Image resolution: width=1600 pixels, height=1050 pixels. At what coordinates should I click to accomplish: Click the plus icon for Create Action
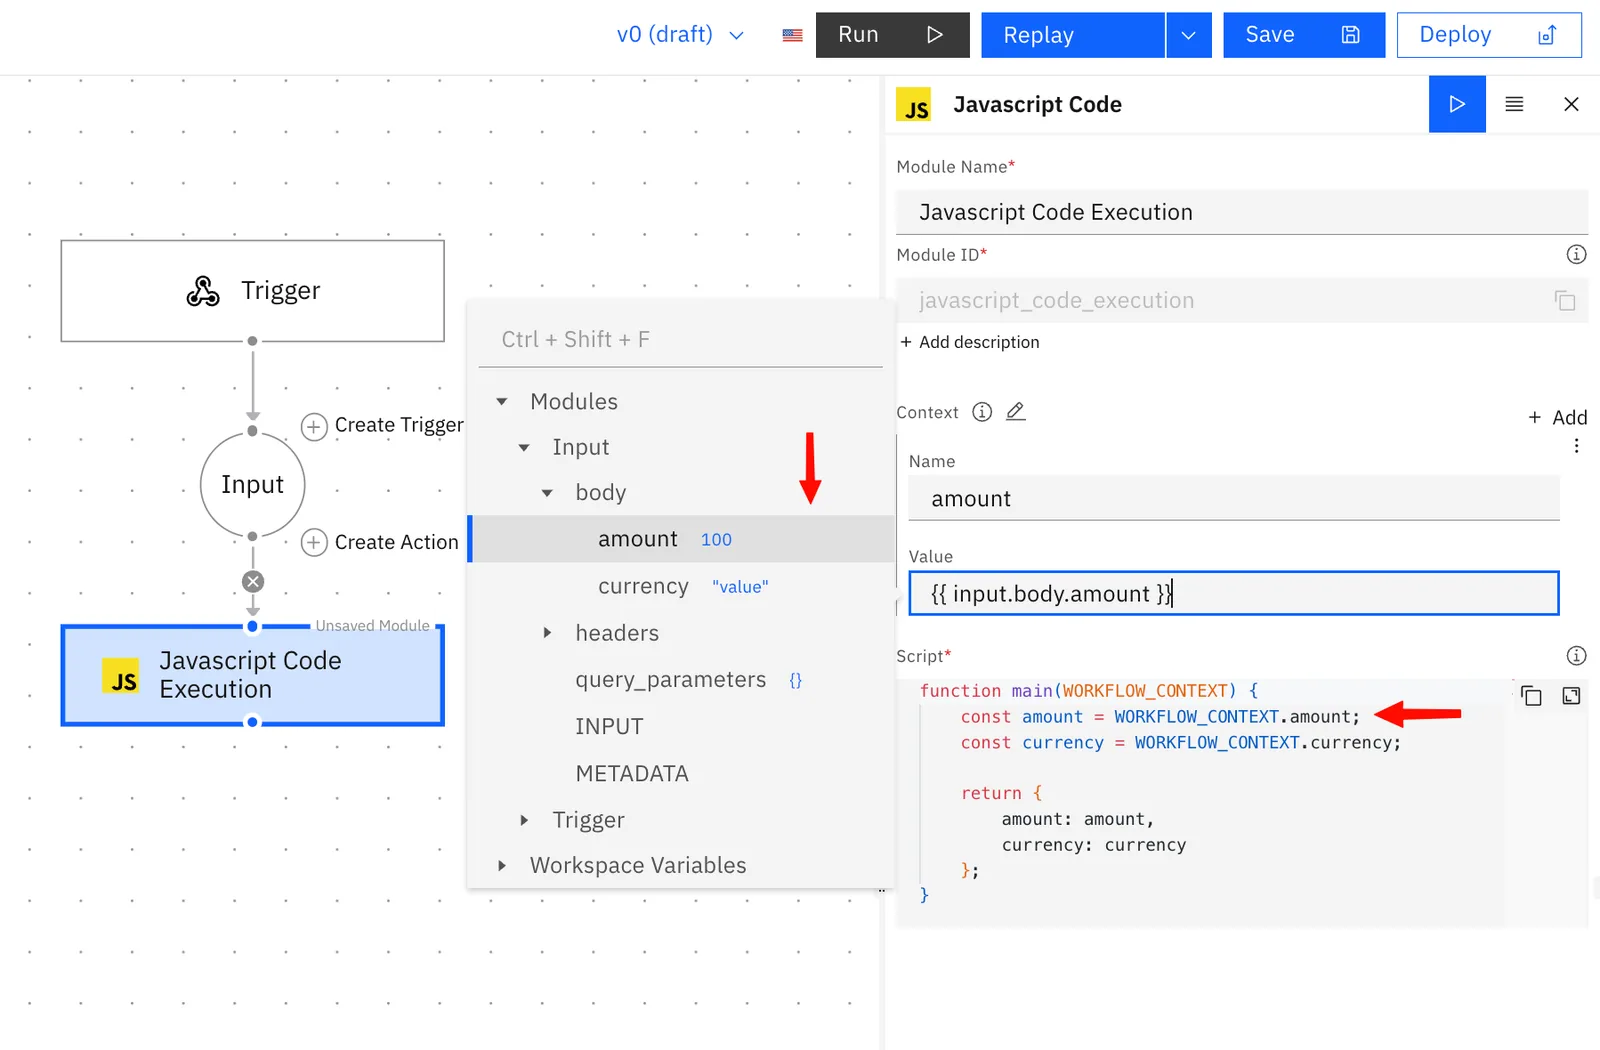tap(314, 542)
